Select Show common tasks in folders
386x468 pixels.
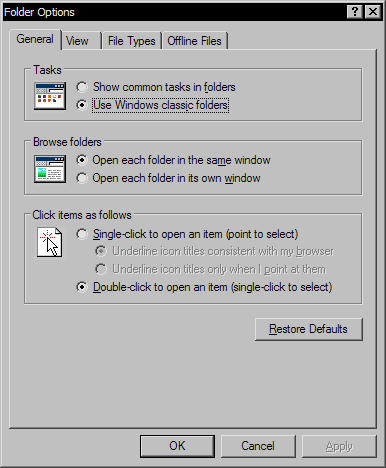click(156, 87)
